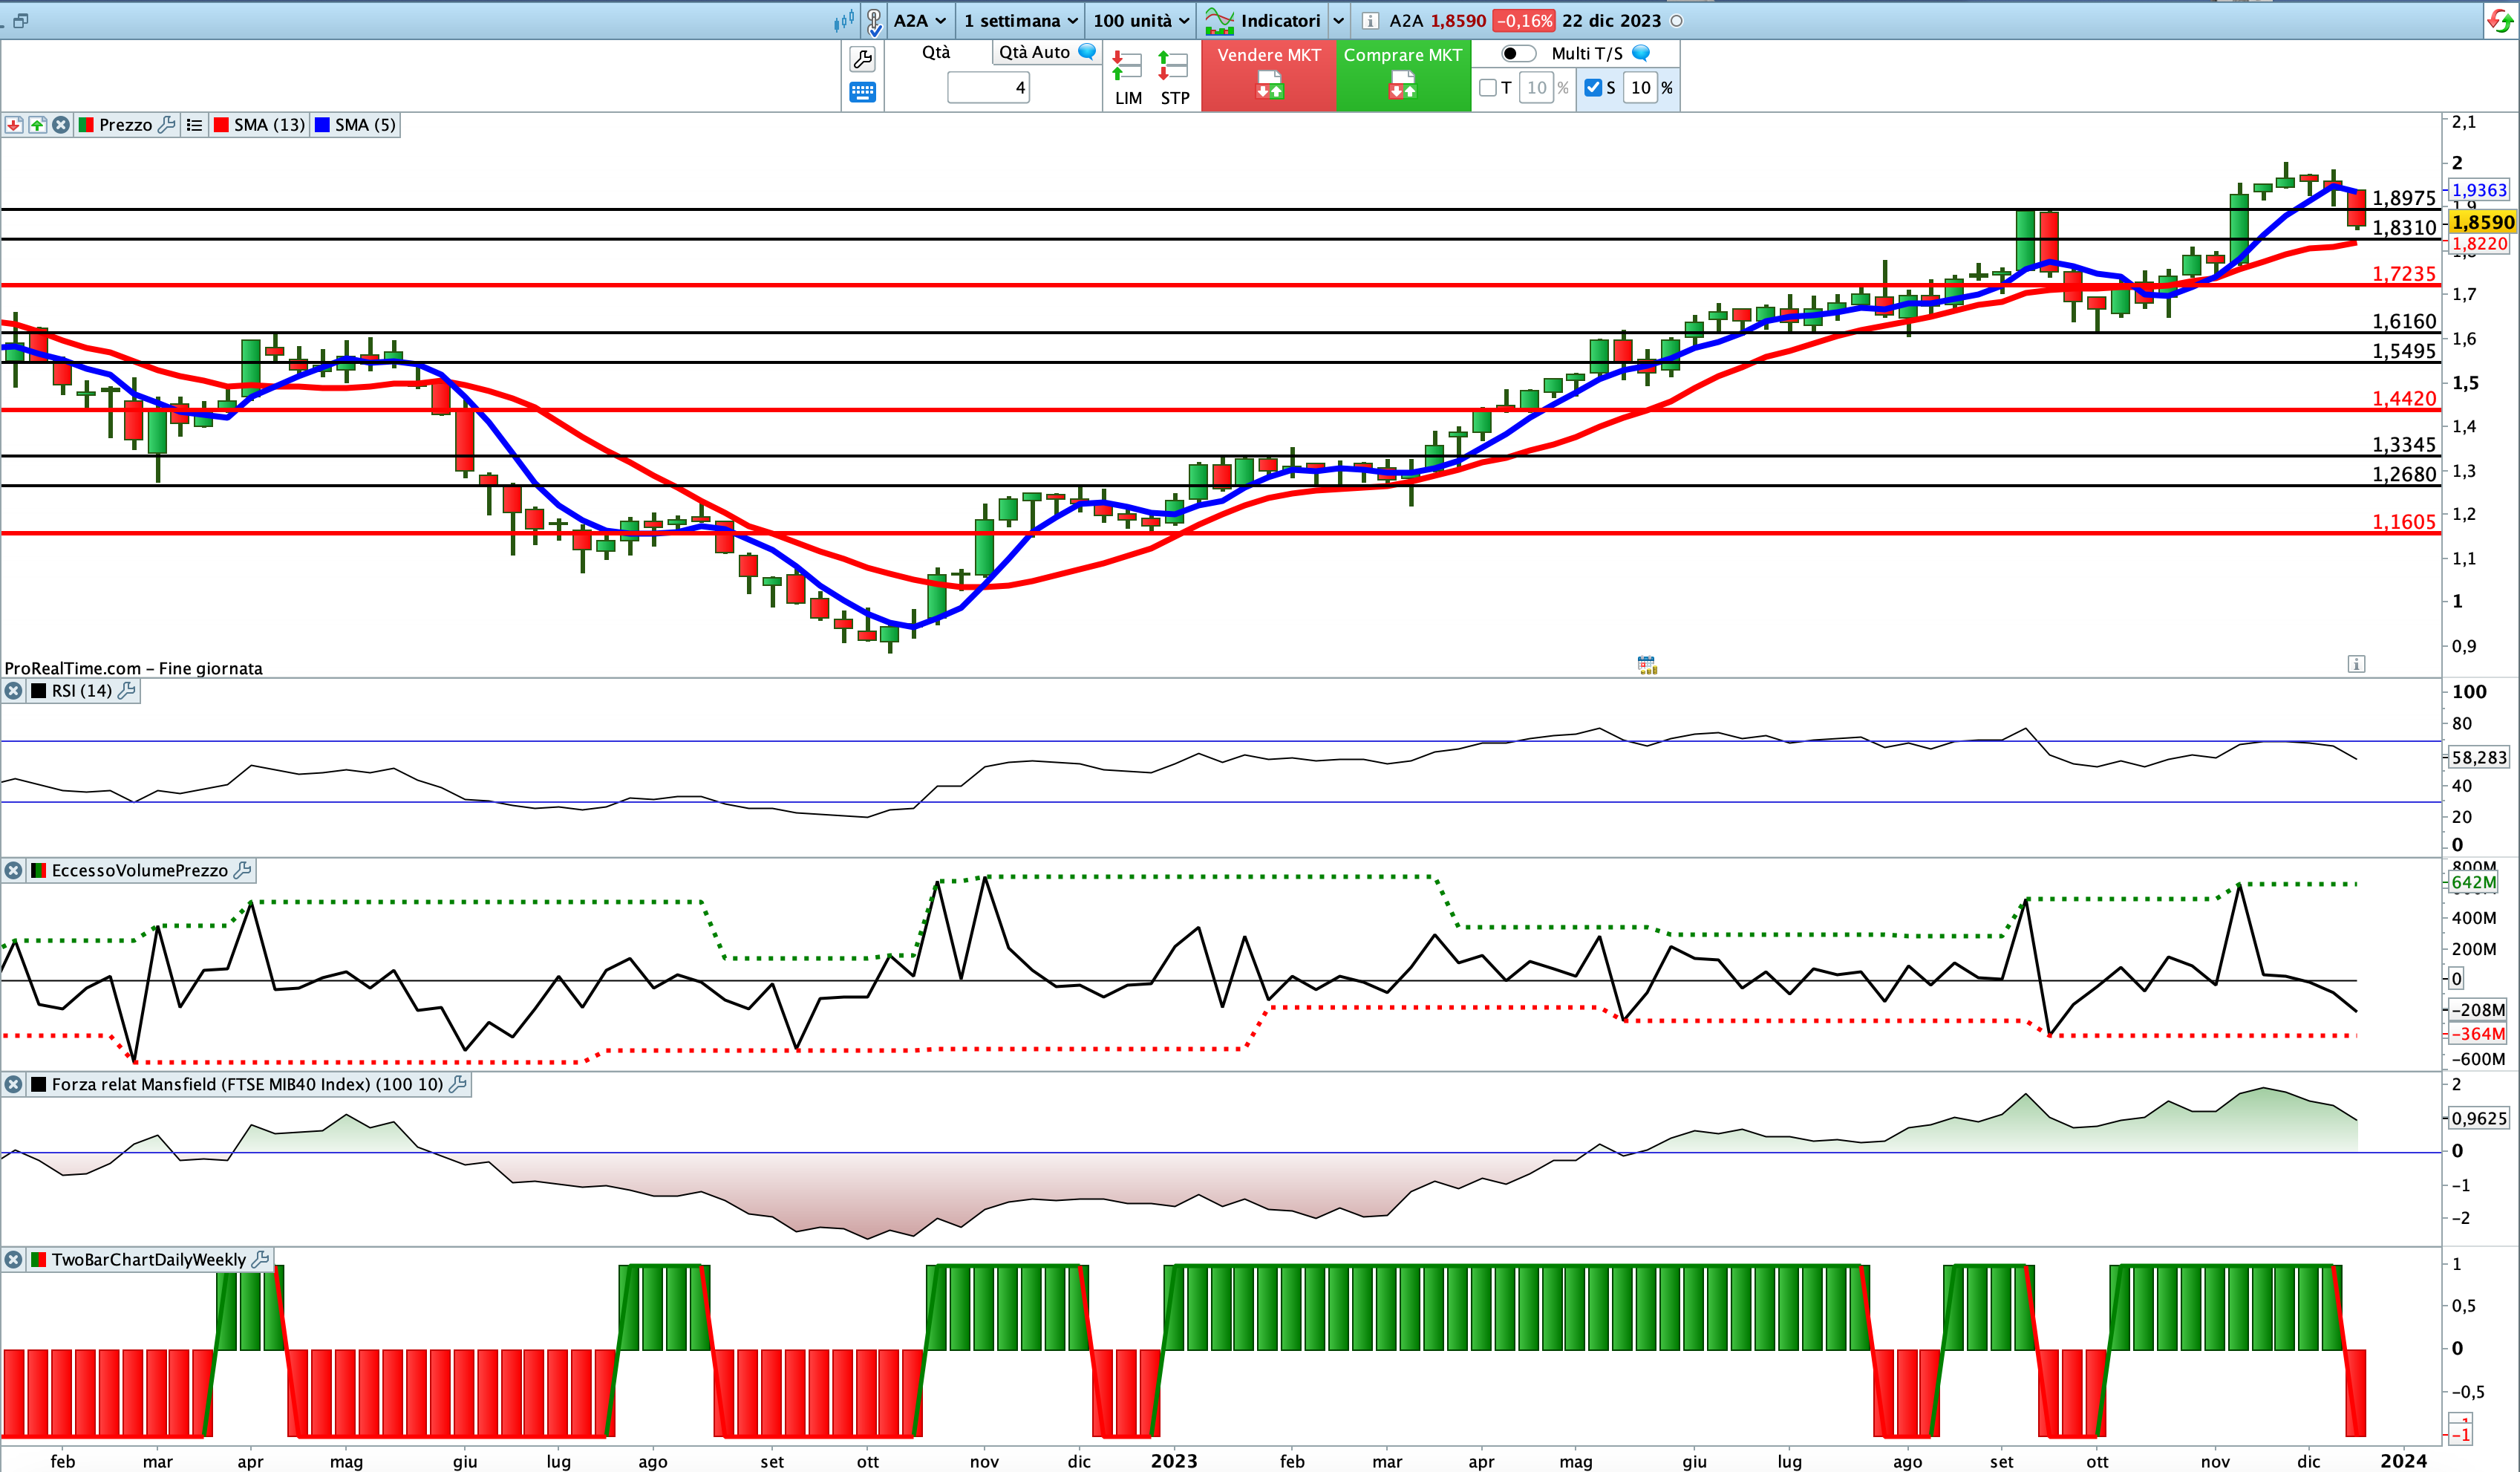2520x1472 pixels.
Task: Click the calendar event icon on chart
Action: click(1647, 665)
